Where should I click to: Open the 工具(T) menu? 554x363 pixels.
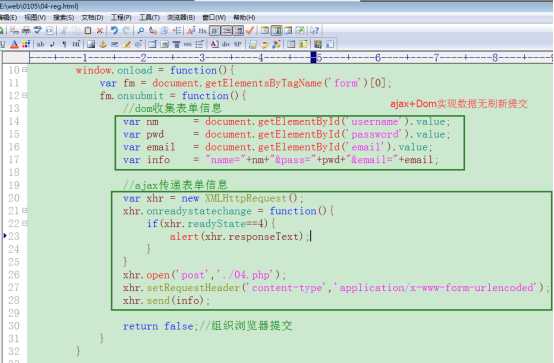point(149,17)
